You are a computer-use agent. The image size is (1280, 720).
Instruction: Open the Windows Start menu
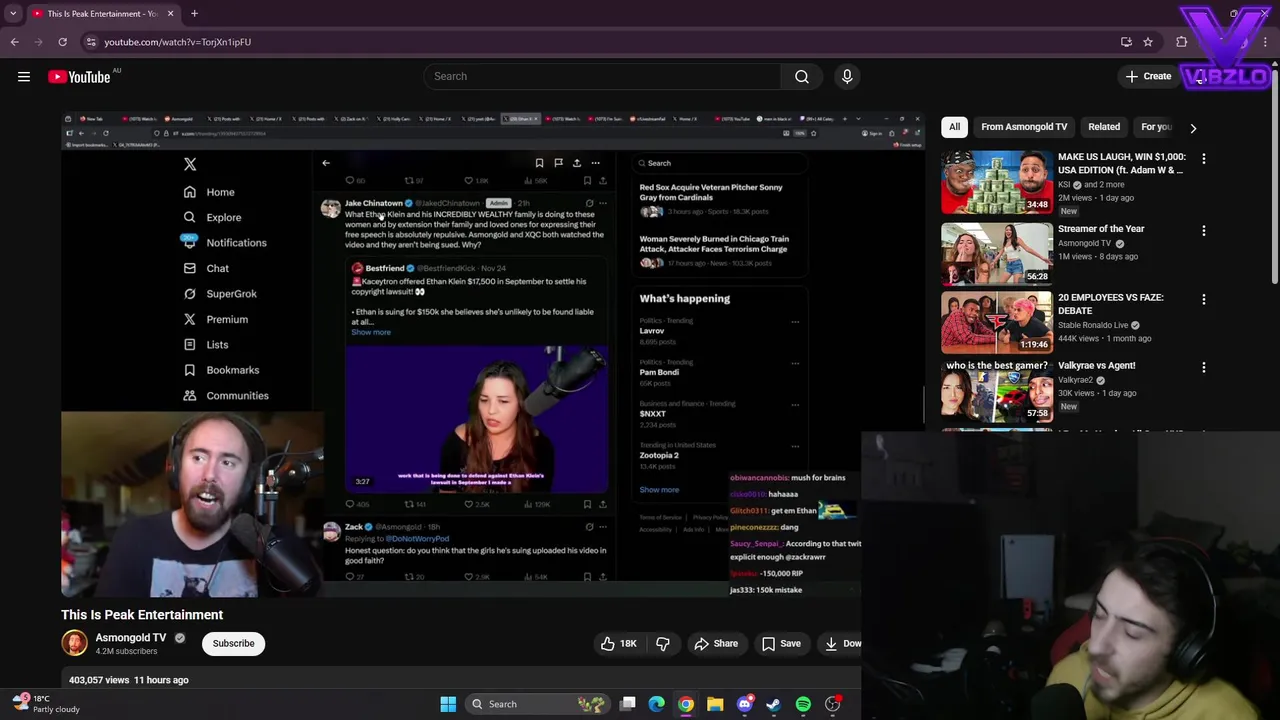448,704
